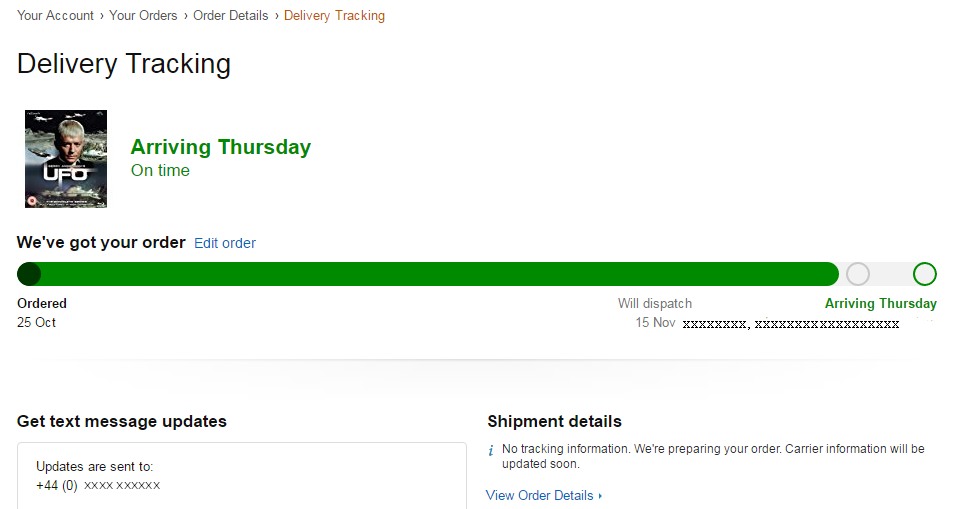The height and width of the screenshot is (509, 969).
Task: Click the text updates phone number box
Action: pos(242,475)
